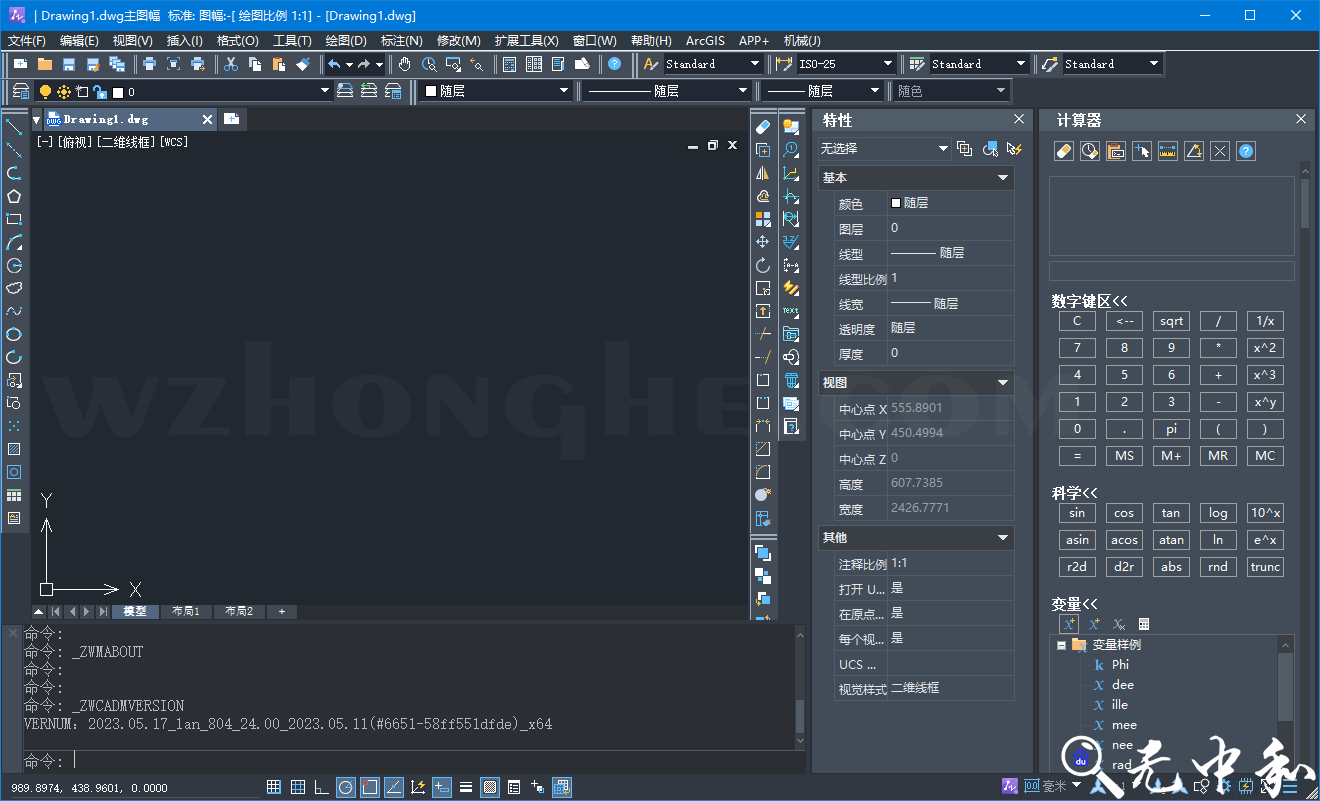Toggle Ortho mode in status bar
Viewport: 1320px width, 801px height.
point(321,787)
